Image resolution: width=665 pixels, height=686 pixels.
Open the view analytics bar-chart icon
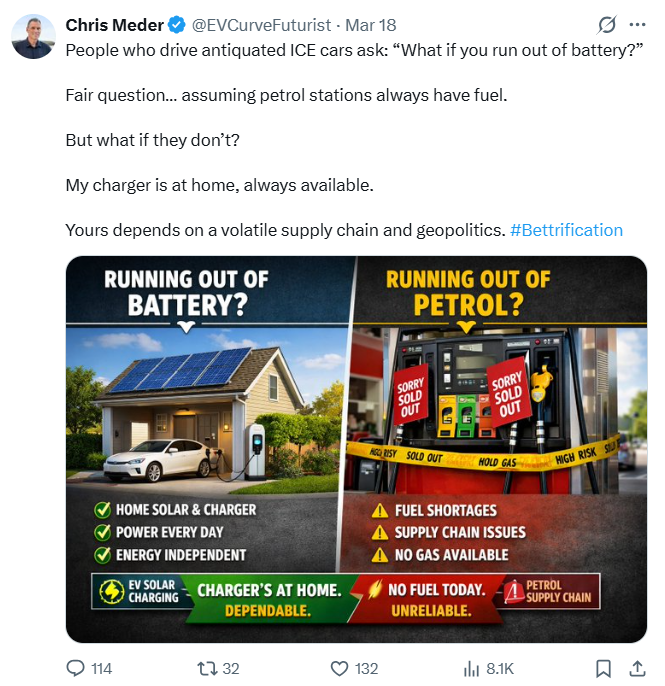[x=472, y=668]
